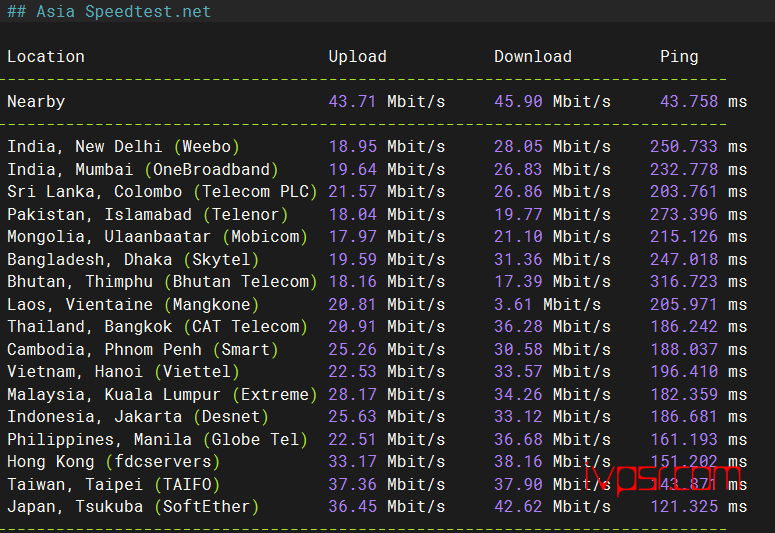Click Islamabad ping value 273.396

click(684, 215)
